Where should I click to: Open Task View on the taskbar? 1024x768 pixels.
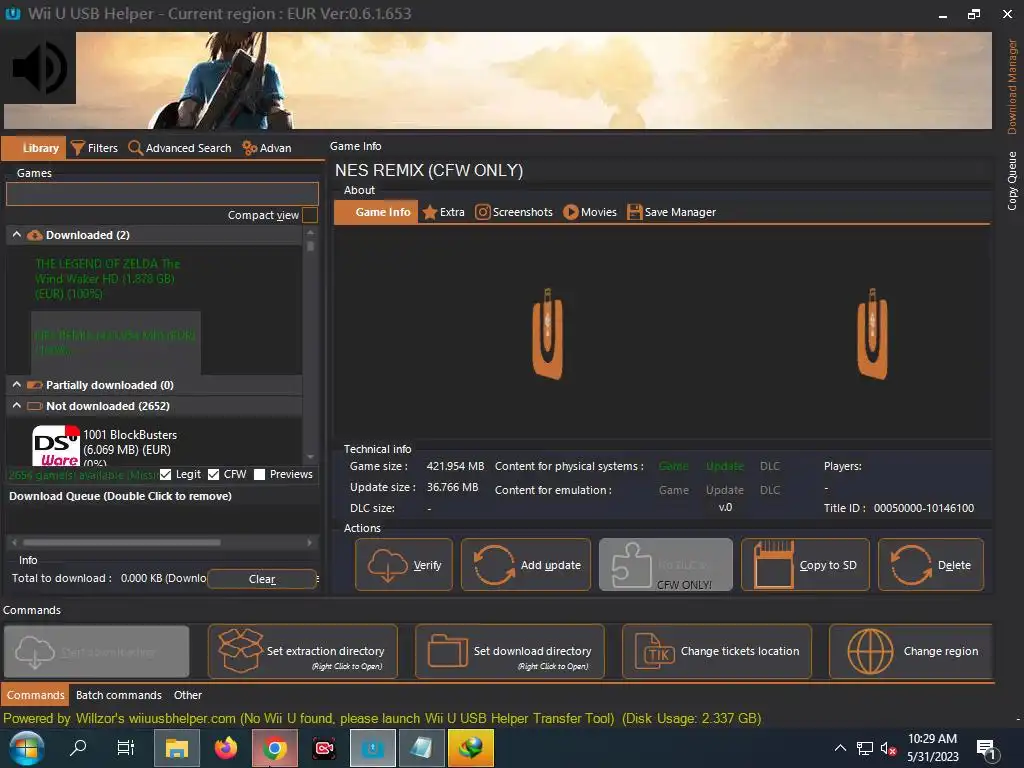[x=125, y=748]
